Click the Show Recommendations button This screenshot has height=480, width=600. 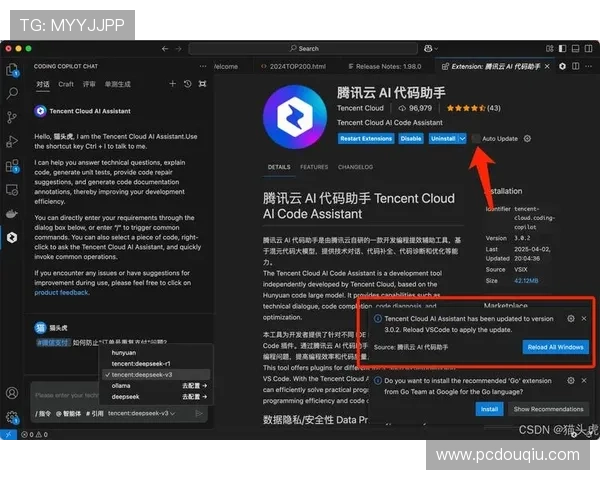(x=548, y=409)
